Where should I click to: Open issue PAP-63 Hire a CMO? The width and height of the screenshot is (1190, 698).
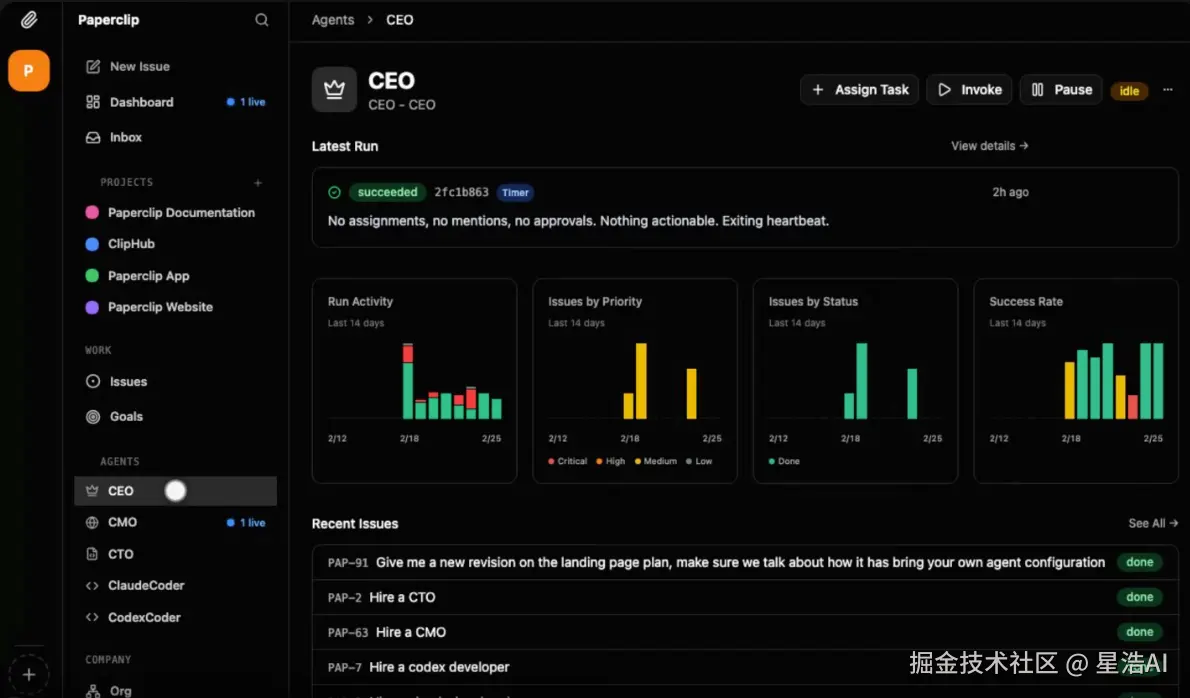click(745, 632)
